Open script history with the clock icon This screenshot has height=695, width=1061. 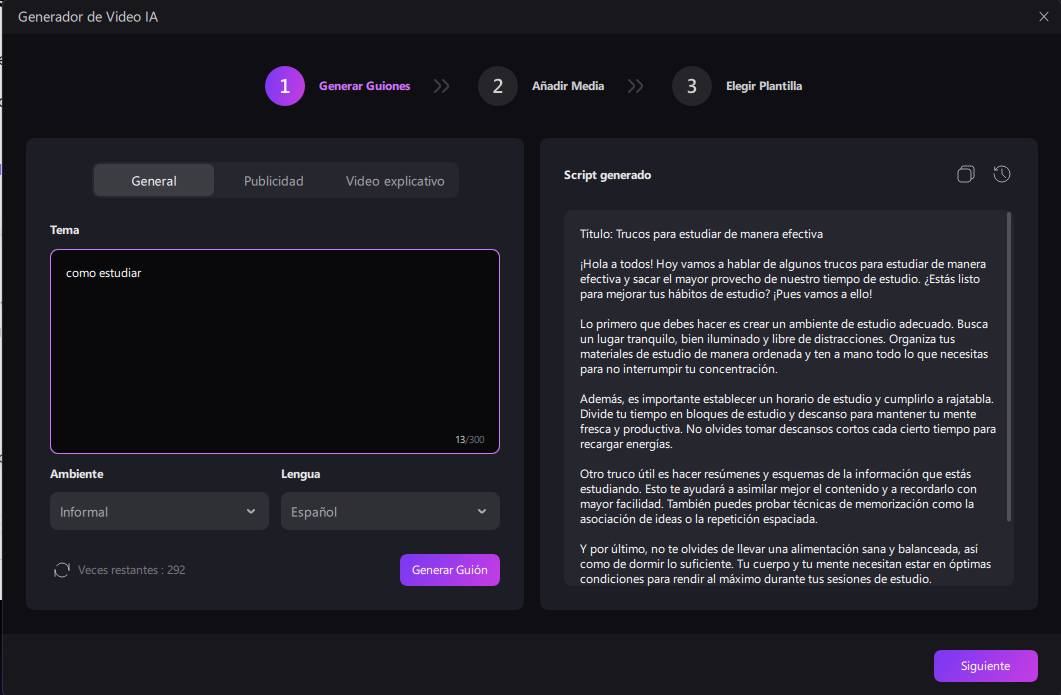pos(1001,175)
